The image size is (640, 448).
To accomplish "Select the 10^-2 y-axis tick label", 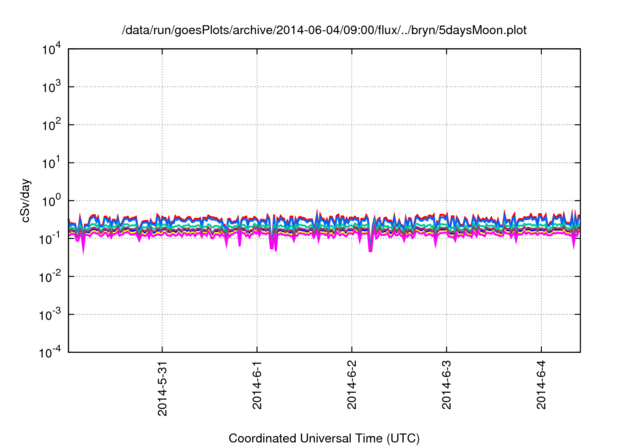I will pyautogui.click(x=50, y=277).
